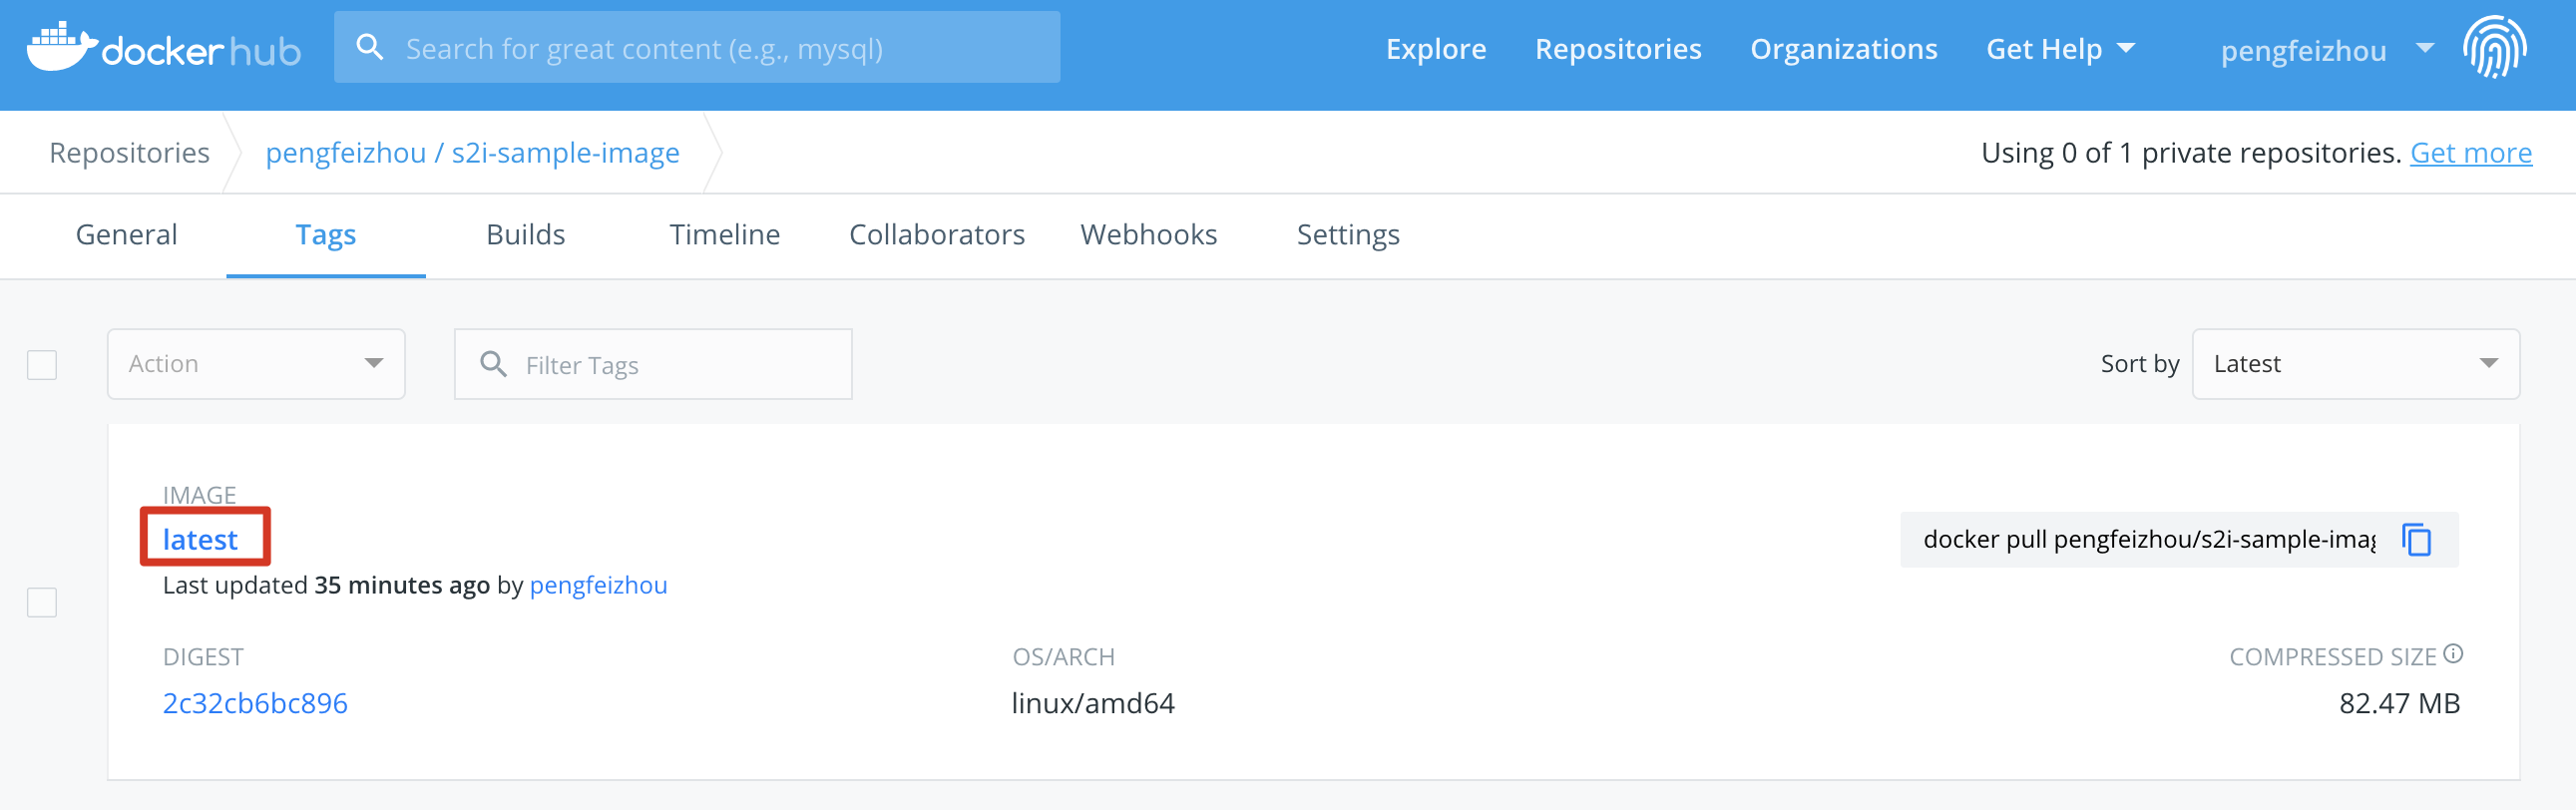Screen dimensions: 2576x810
Task: Click into the Filter Tags field
Action: 653,364
